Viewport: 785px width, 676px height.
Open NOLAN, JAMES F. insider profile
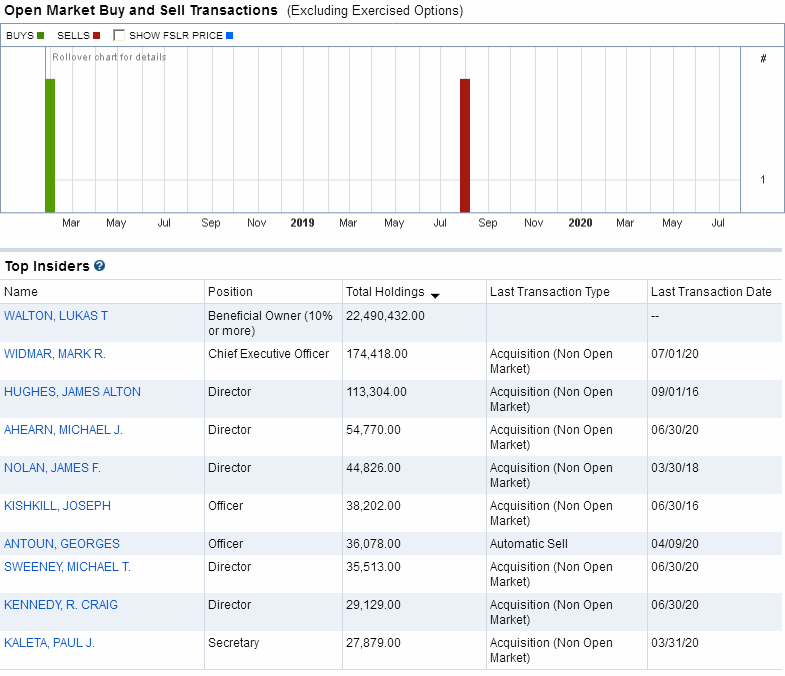[x=53, y=468]
